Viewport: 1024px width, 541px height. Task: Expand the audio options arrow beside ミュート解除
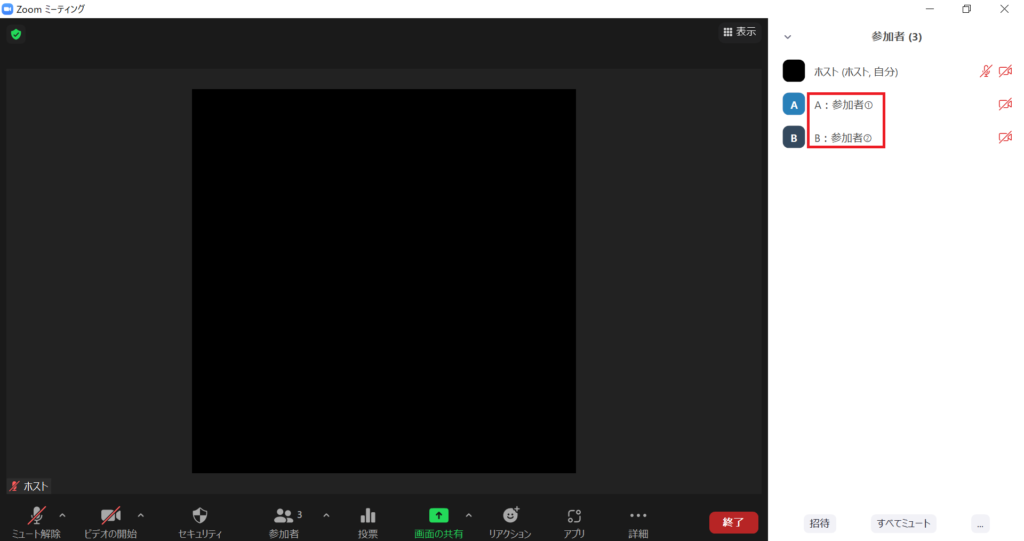tap(63, 515)
